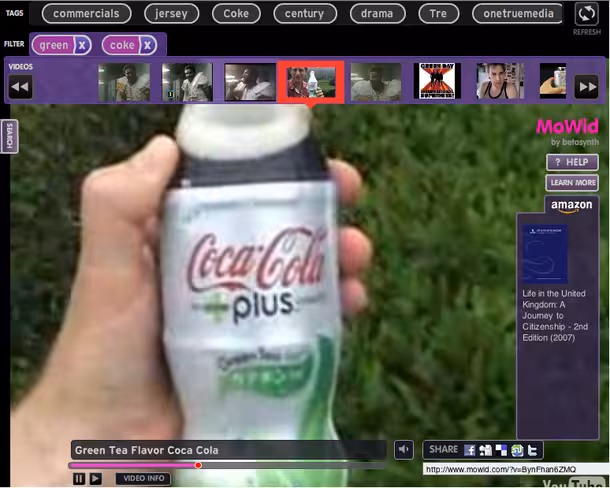Share on StumbleUpon
Image resolution: width=610 pixels, height=488 pixels.
pos(517,450)
